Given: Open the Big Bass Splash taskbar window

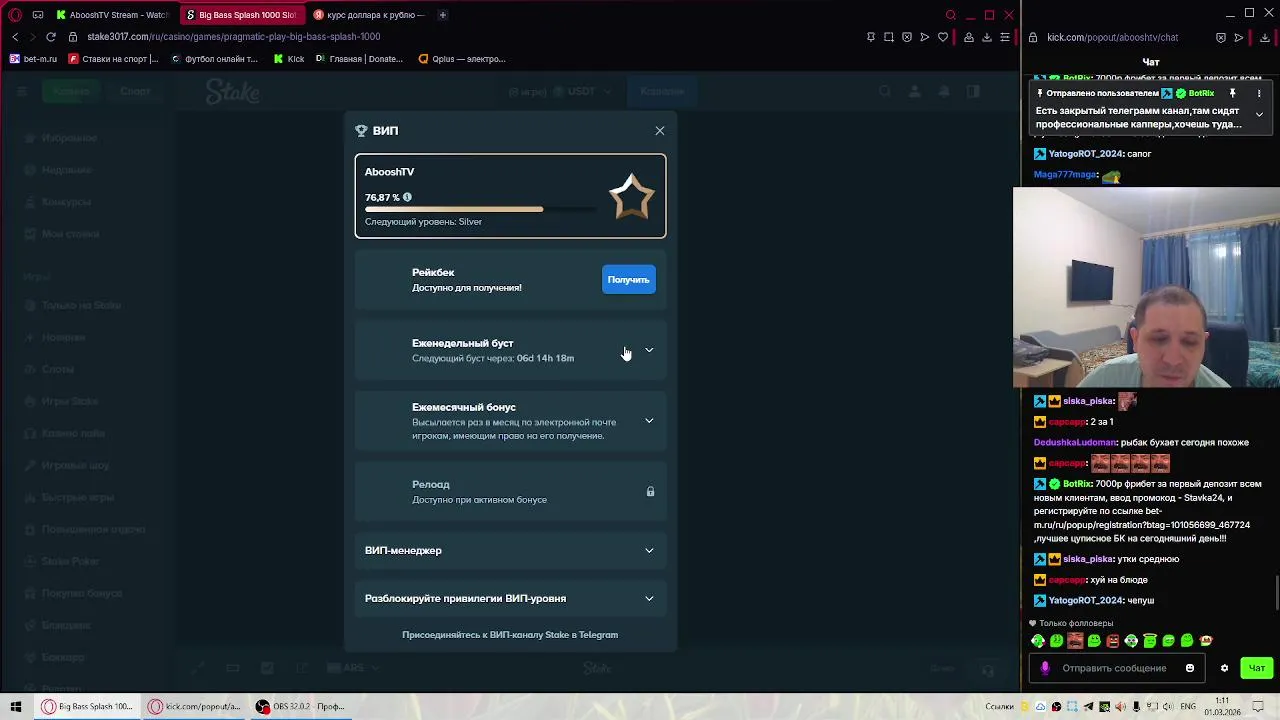Looking at the screenshot, I should [87, 707].
